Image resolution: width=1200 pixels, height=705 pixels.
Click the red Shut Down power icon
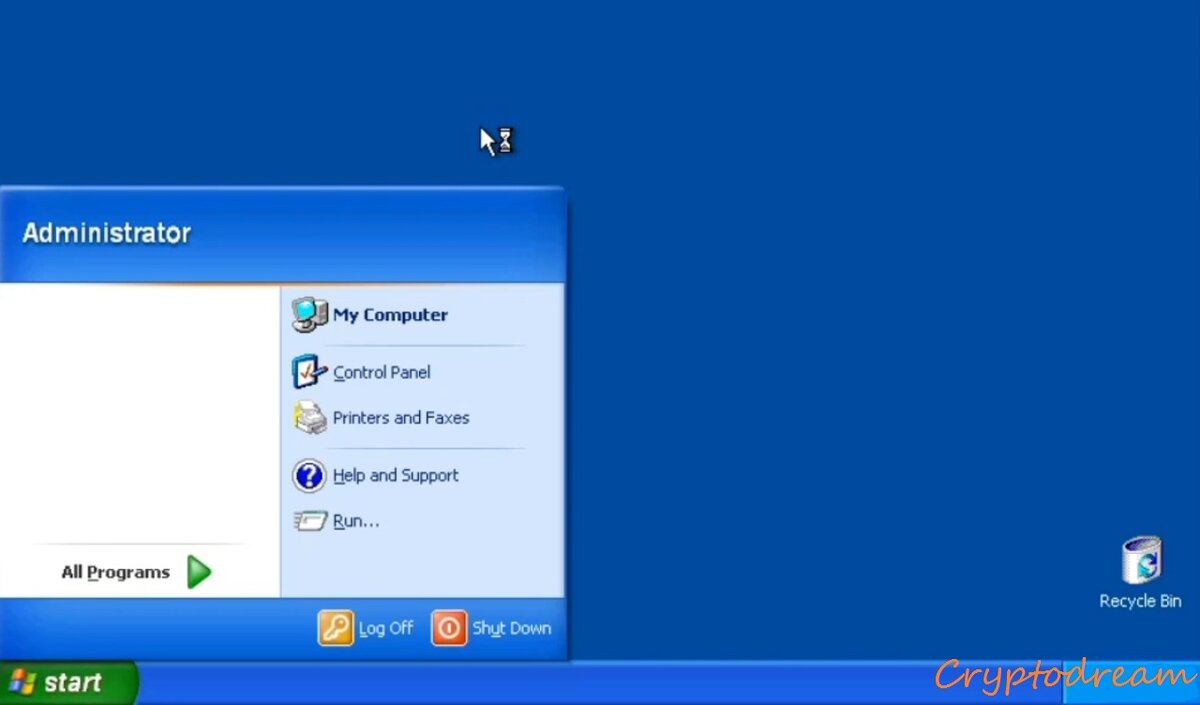pos(449,628)
